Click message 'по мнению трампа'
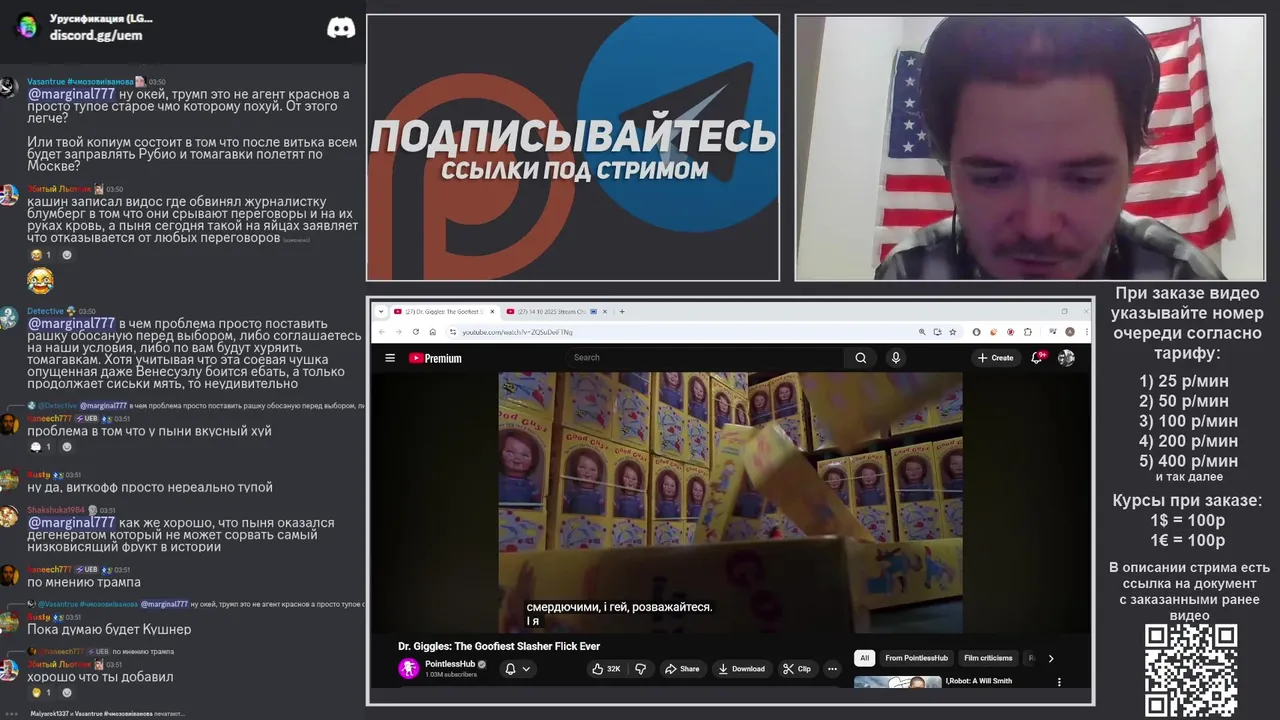This screenshot has width=1280, height=720. click(84, 582)
